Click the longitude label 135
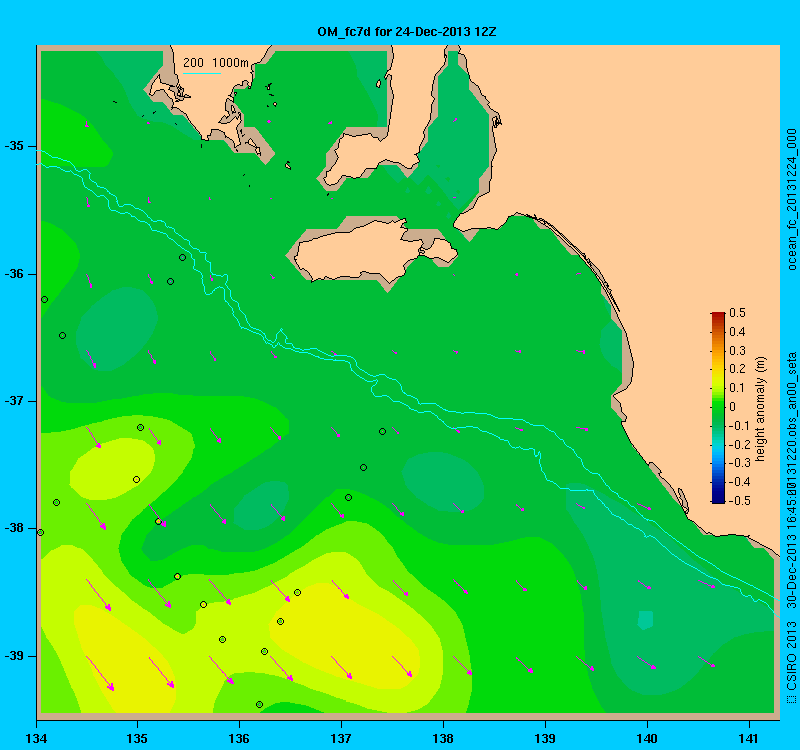 point(137,738)
